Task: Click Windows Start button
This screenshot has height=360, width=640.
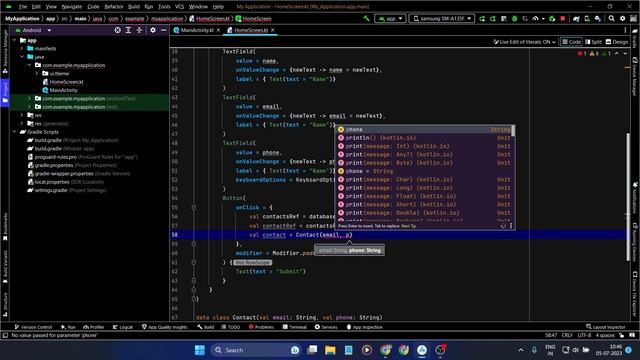Action: point(200,350)
